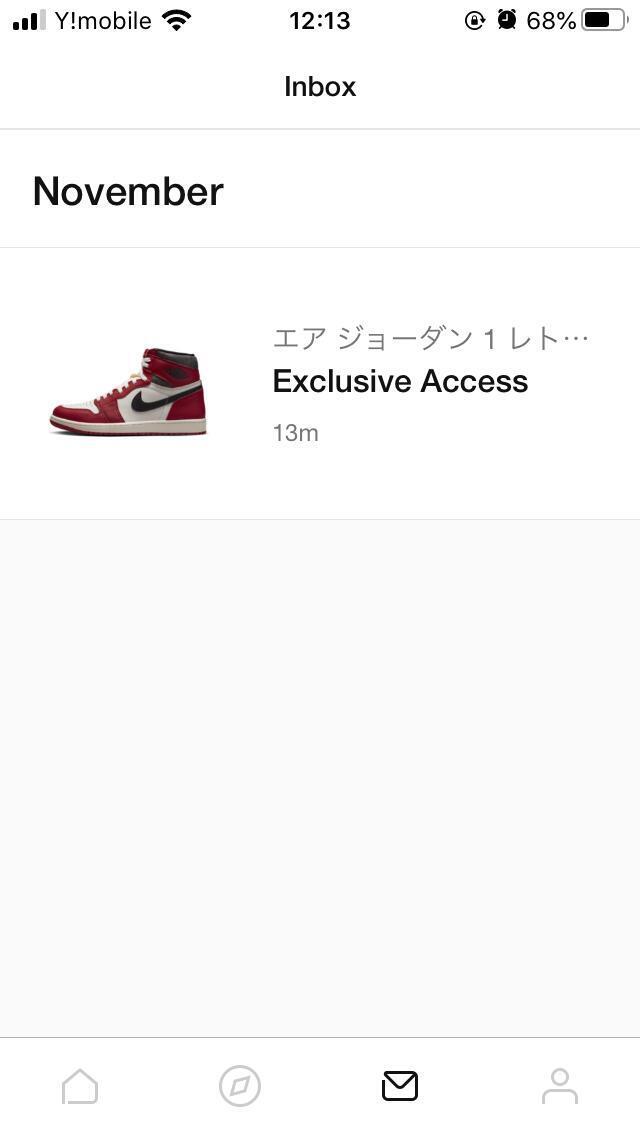Open the Air Jordan 1 sneaker thumbnail
The image size is (640, 1136).
pyautogui.click(x=129, y=391)
